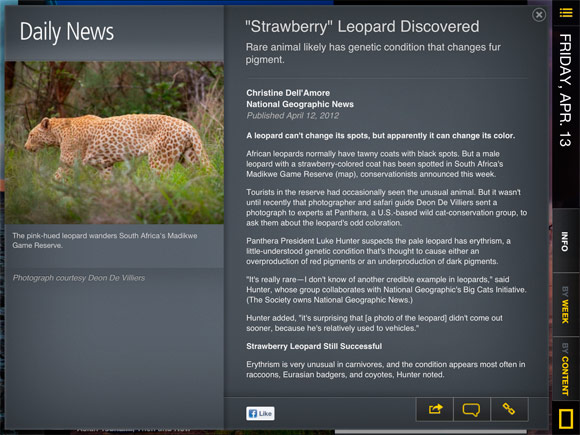This screenshot has height=435, width=580.
Task: Select the author name Christine Dell'Amore
Action: (288, 93)
